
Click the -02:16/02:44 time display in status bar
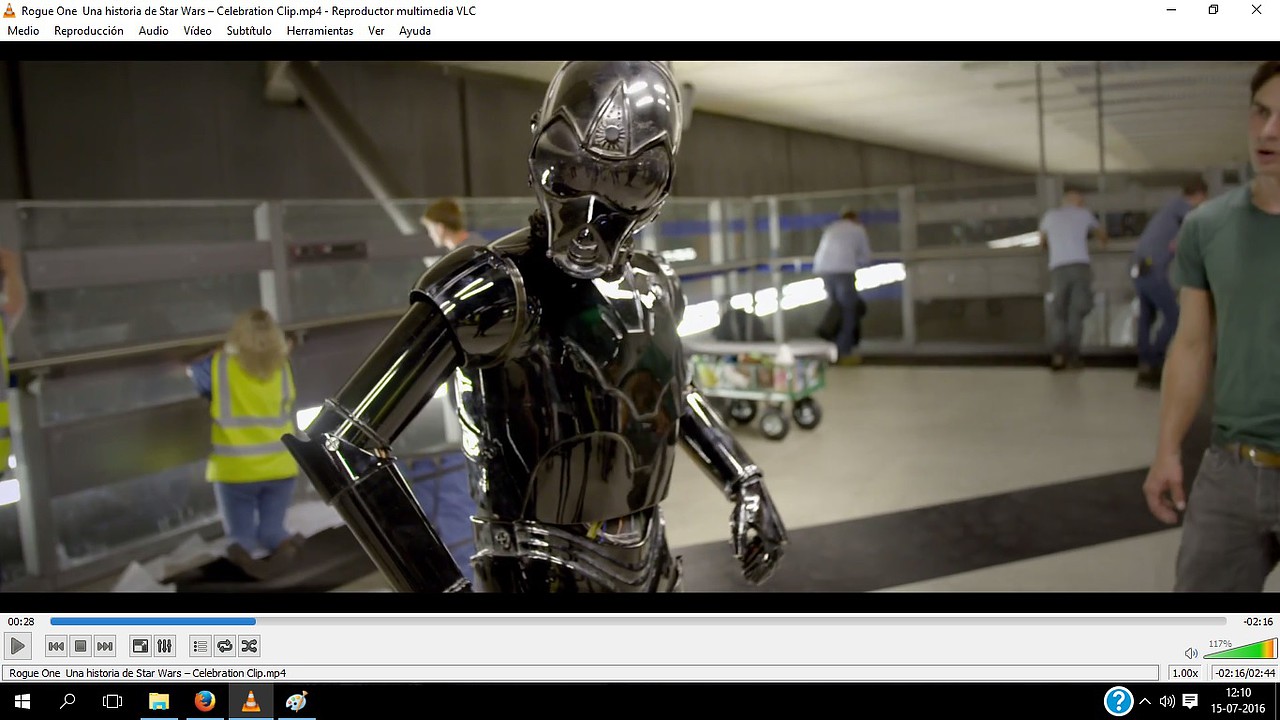1243,673
